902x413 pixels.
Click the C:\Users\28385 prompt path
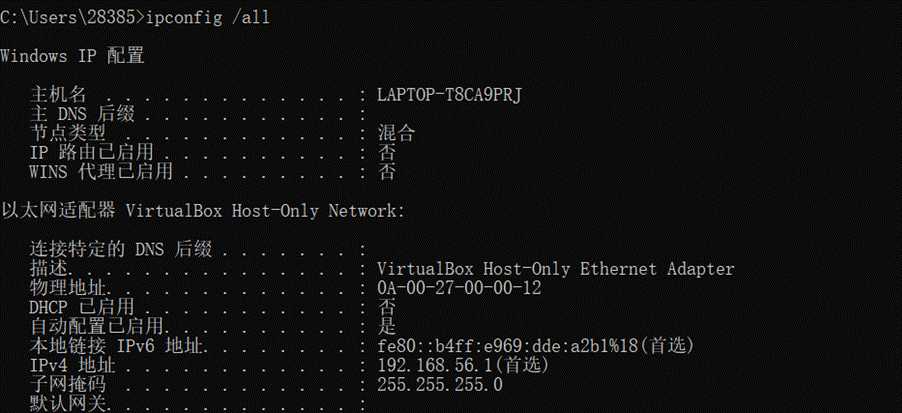coord(69,18)
